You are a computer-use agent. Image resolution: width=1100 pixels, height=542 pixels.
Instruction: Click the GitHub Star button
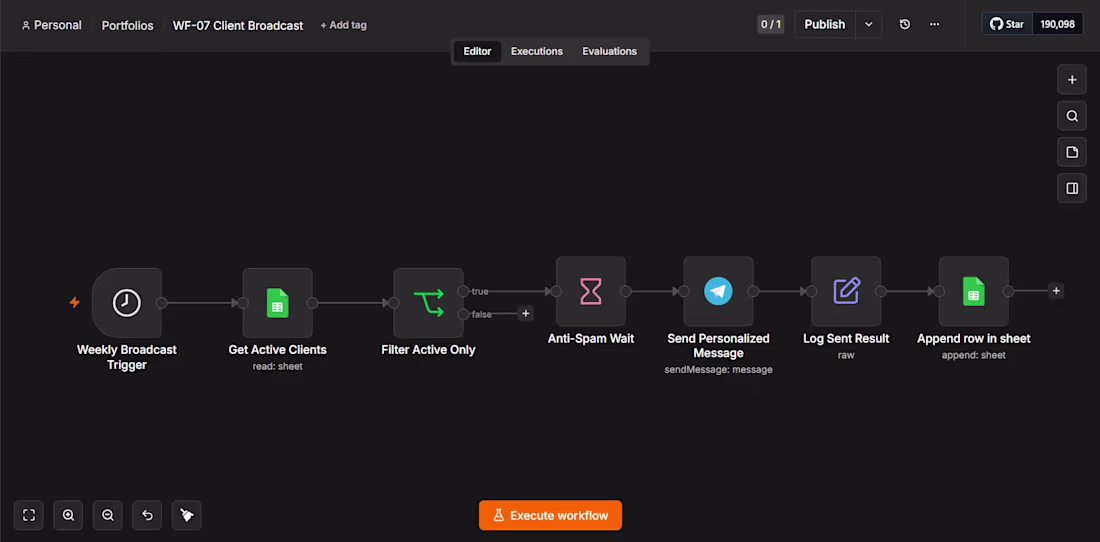1007,25
